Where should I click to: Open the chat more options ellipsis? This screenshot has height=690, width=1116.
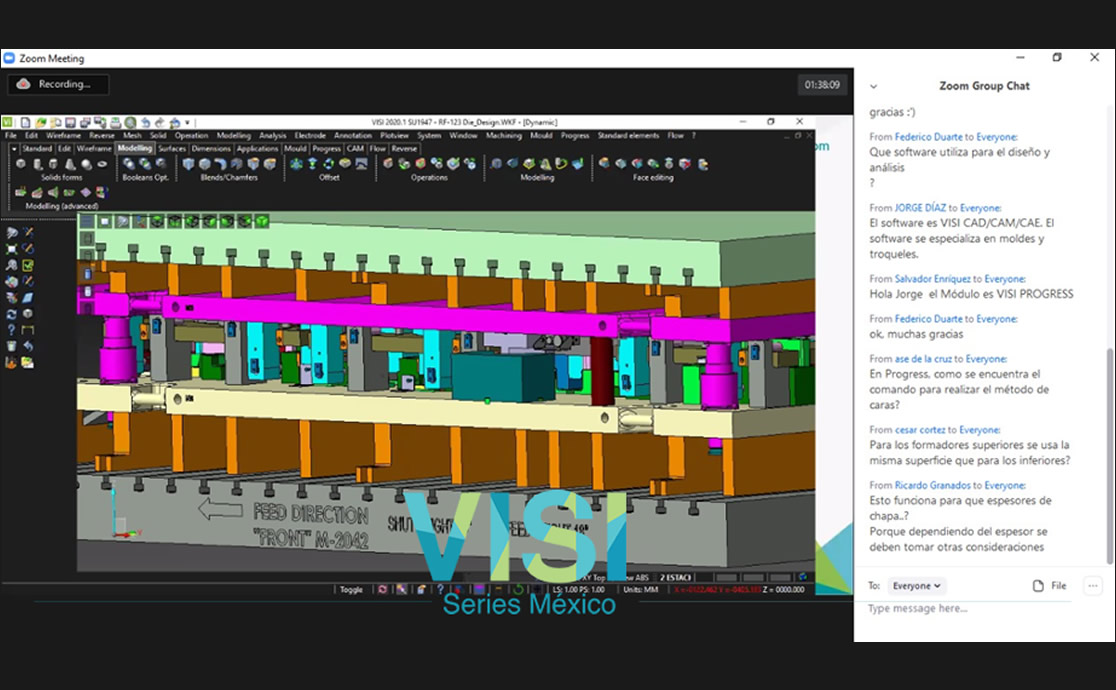tap(1093, 585)
